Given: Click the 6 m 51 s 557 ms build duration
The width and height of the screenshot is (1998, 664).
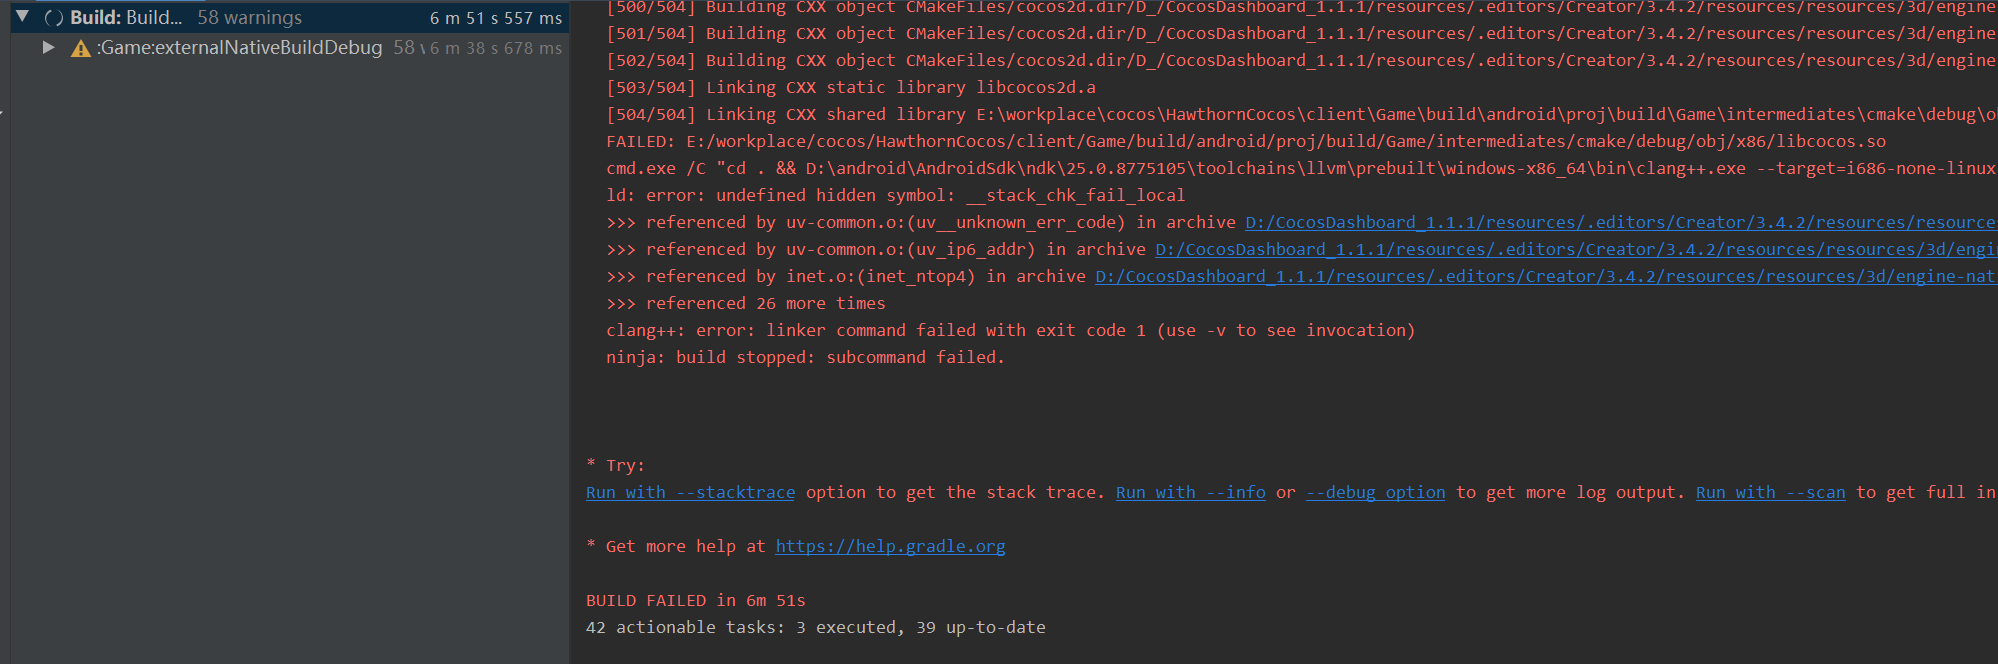Looking at the screenshot, I should (x=495, y=18).
